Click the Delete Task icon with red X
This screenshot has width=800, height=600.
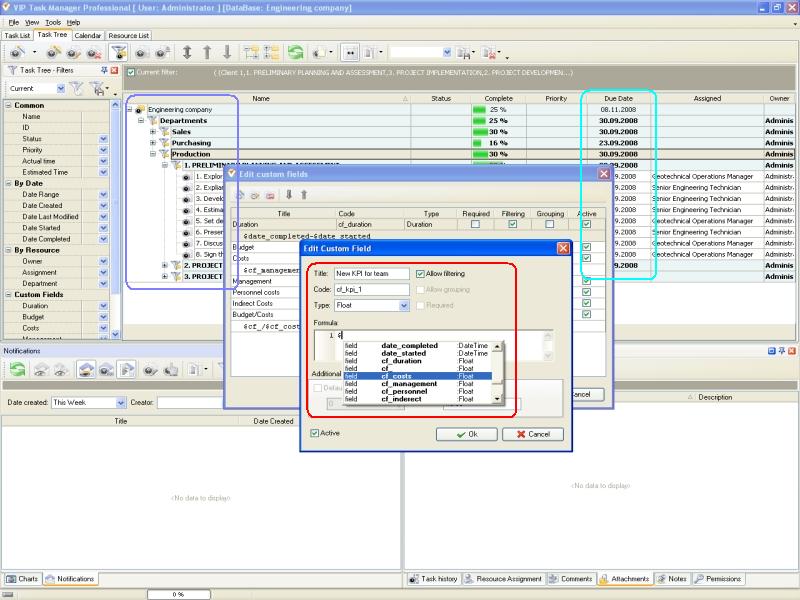[93, 52]
